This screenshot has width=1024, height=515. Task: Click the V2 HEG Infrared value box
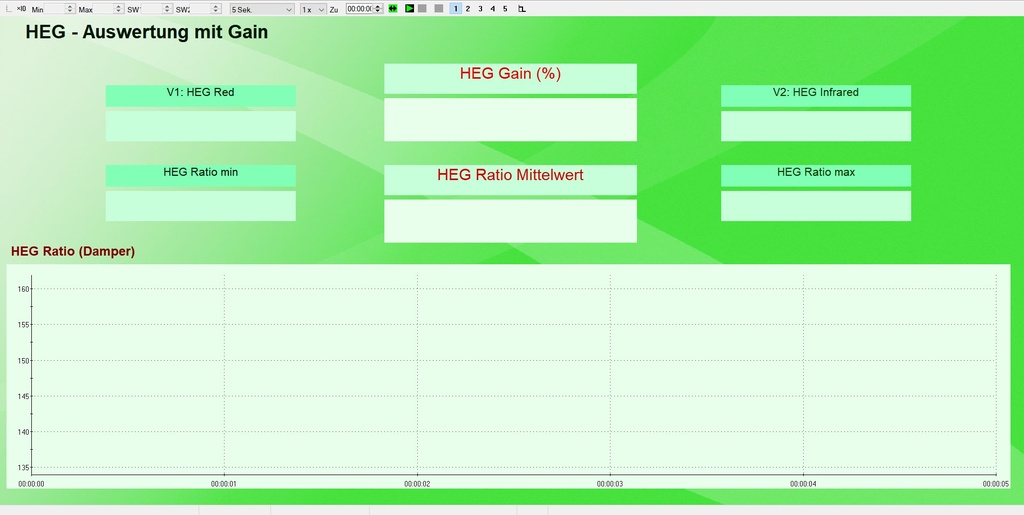tap(816, 126)
